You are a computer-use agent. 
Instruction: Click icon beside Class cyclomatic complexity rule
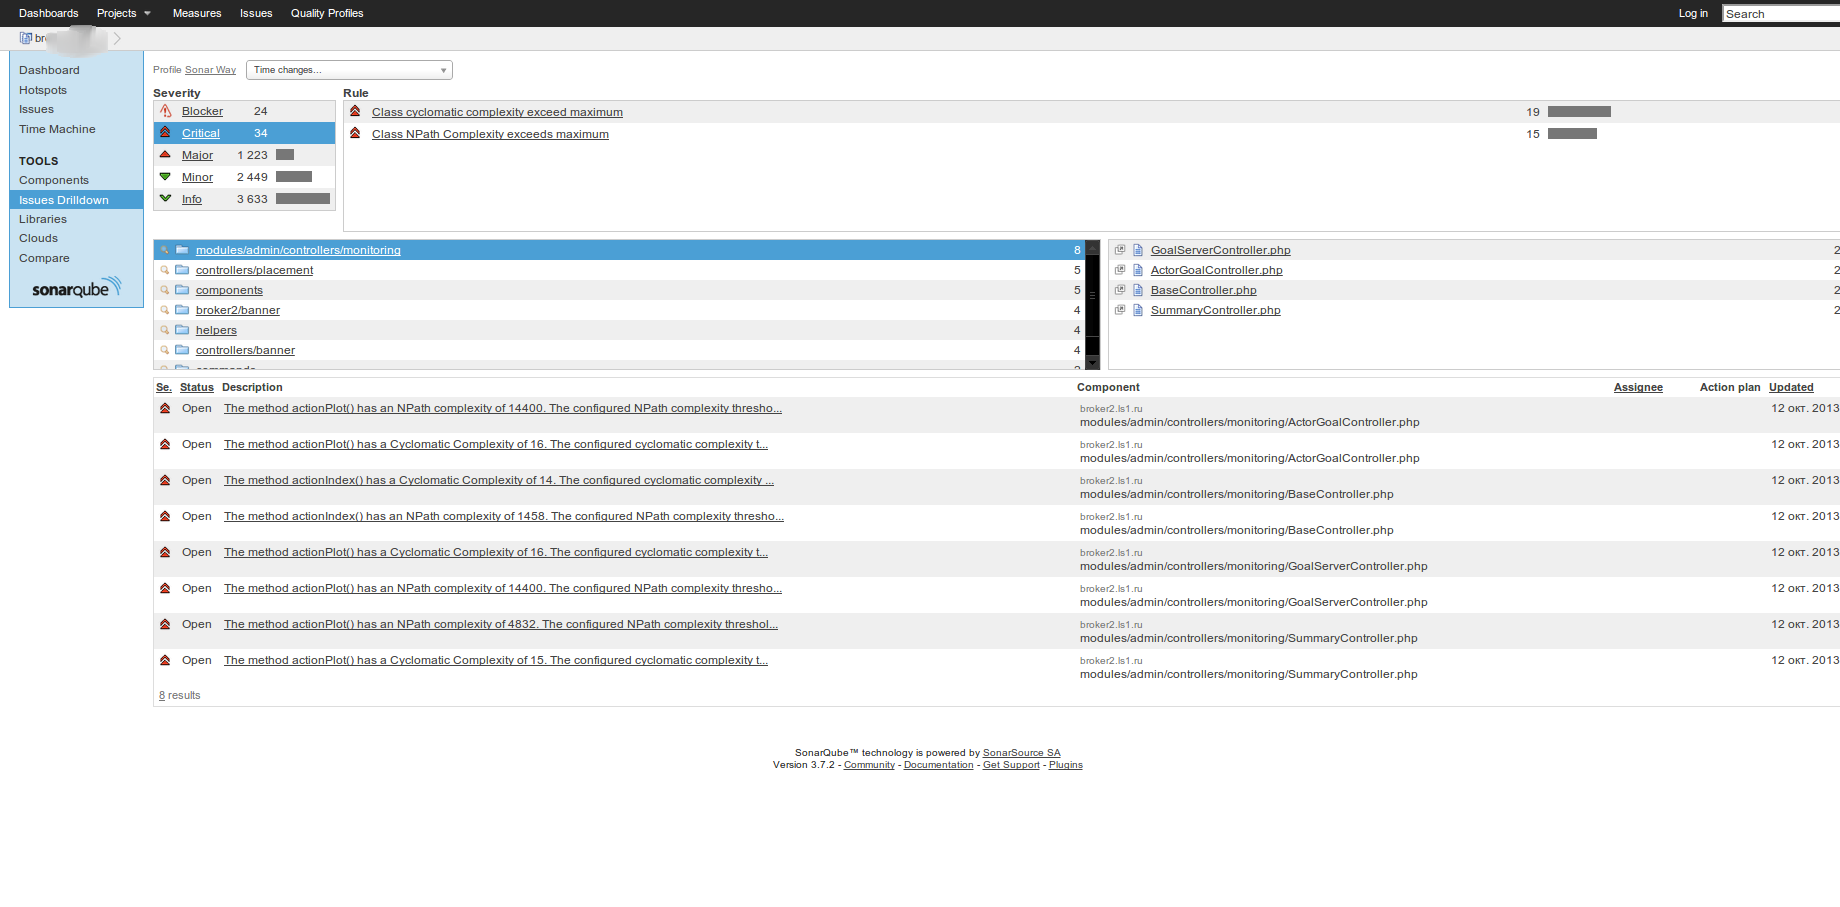(x=355, y=111)
